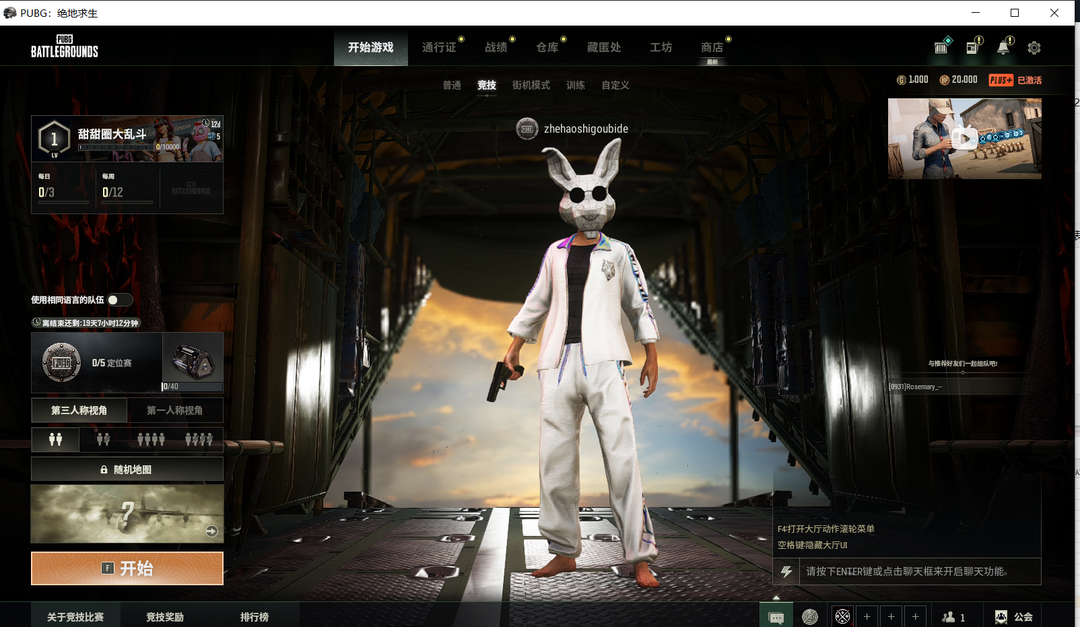Click the chat input field
Viewport: 1080px width, 627px height.
pyautogui.click(x=907, y=572)
